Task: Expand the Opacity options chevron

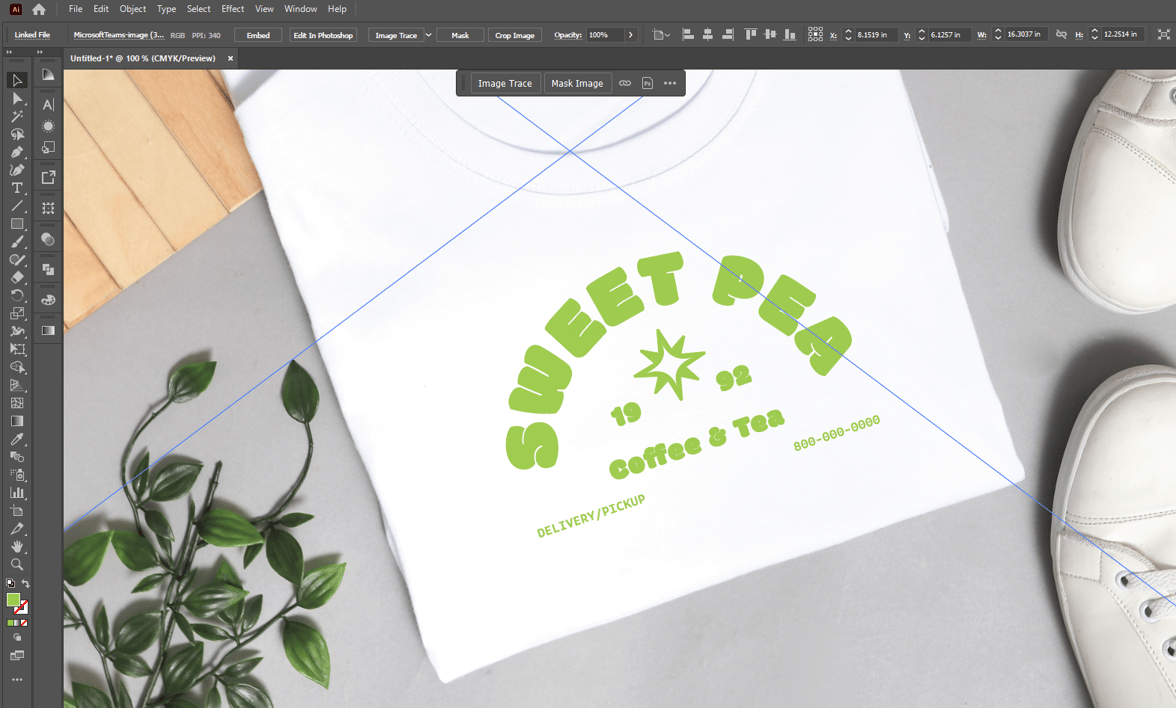Action: click(x=631, y=34)
